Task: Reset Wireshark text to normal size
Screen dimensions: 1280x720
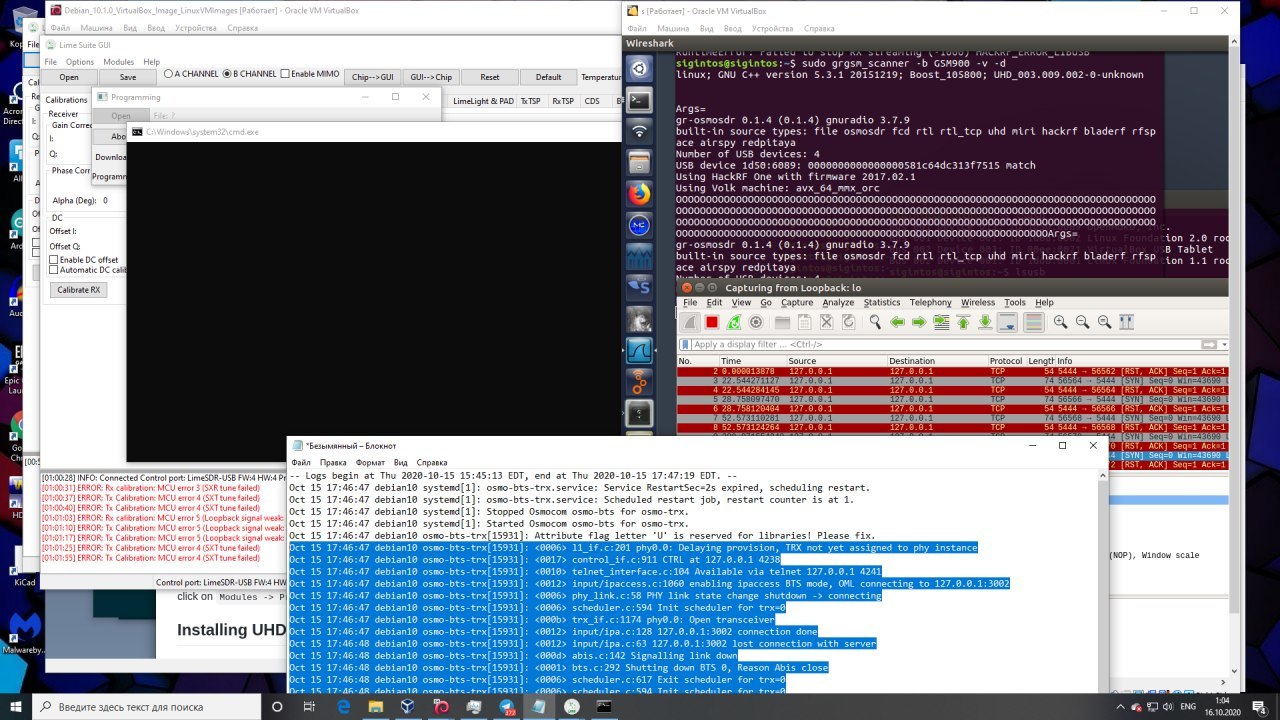Action: 1105,322
